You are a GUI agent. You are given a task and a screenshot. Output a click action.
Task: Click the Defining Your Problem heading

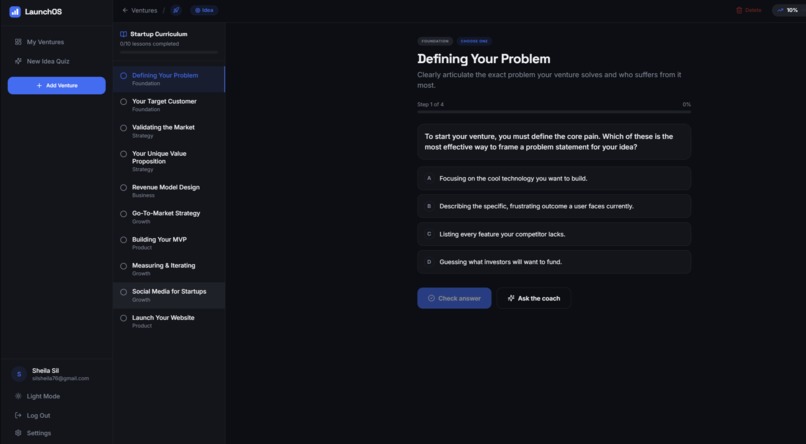point(484,59)
